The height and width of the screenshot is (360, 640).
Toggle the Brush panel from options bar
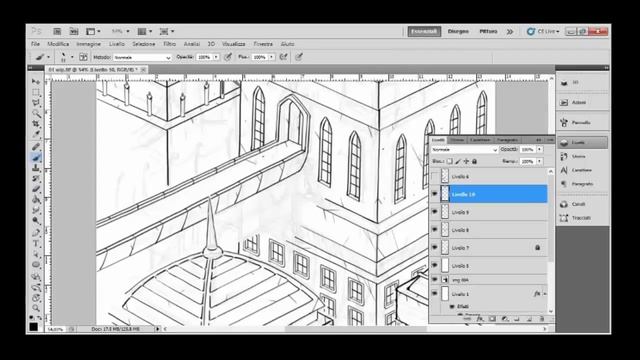[x=83, y=57]
